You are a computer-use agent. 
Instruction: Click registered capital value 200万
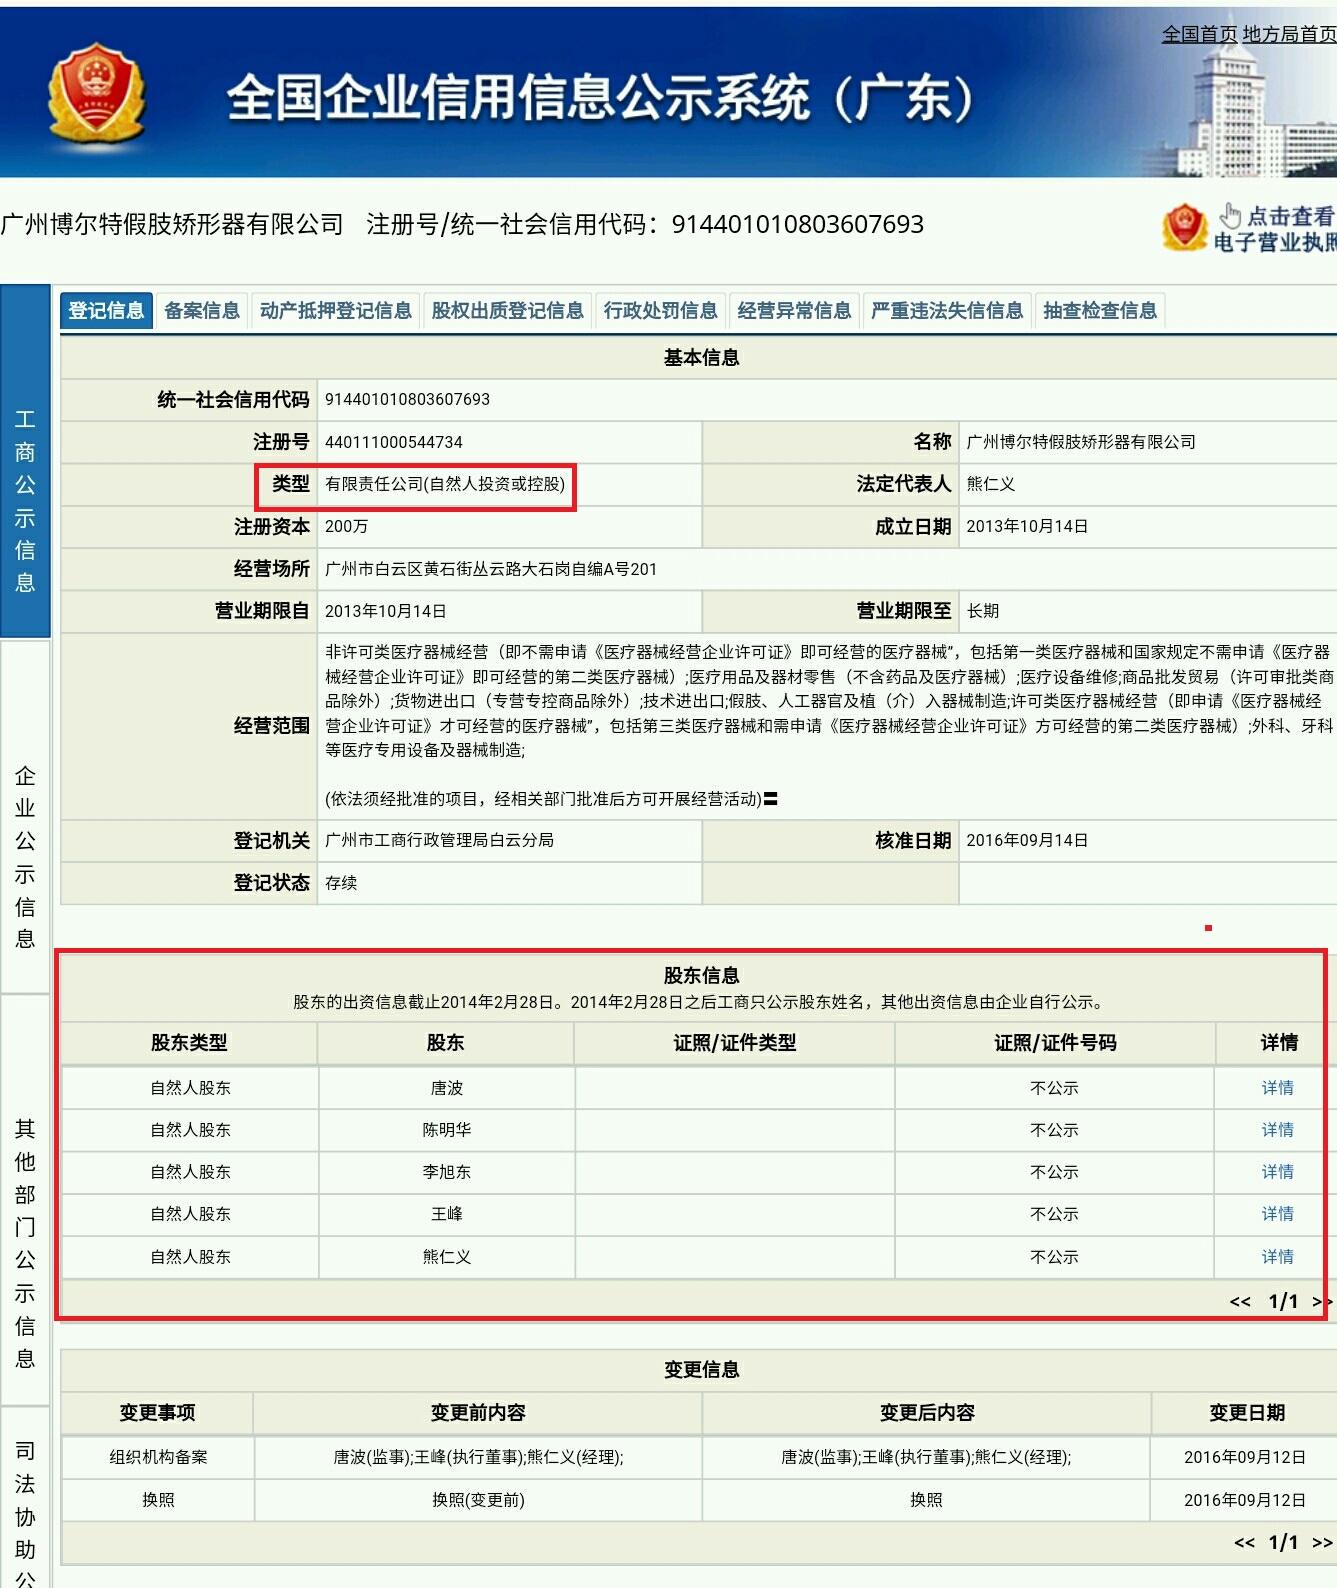tap(346, 527)
